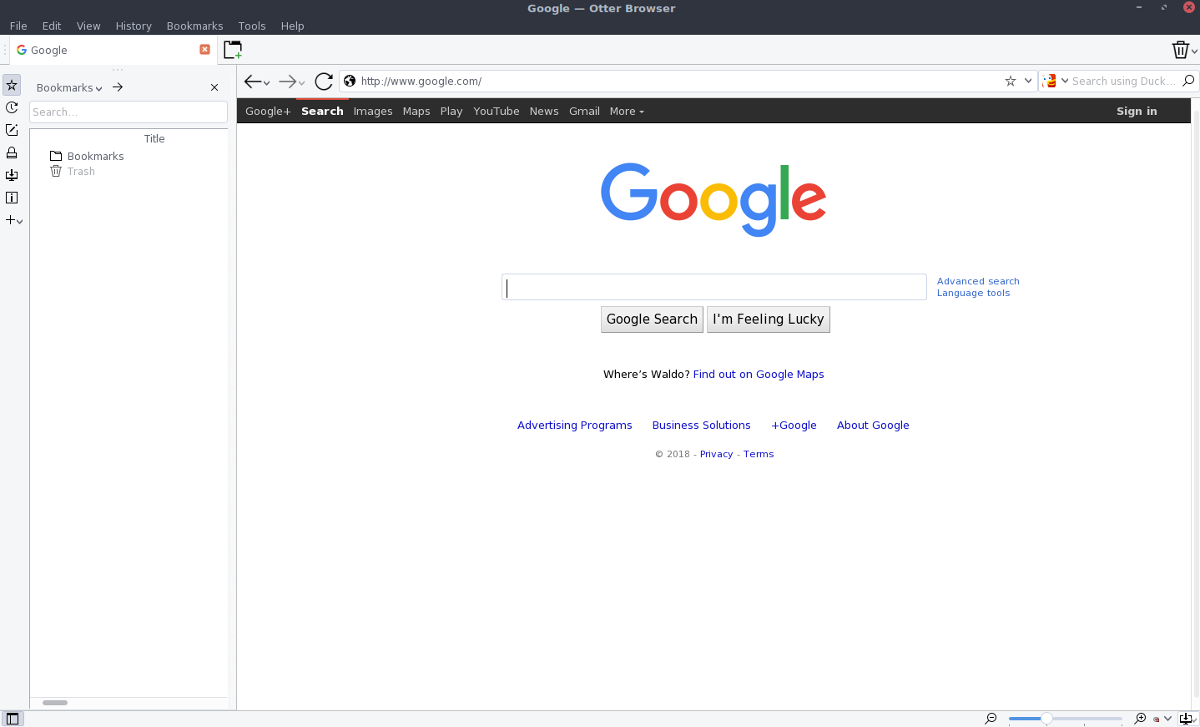
Task: Switch to the Google tab
Action: click(x=112, y=50)
